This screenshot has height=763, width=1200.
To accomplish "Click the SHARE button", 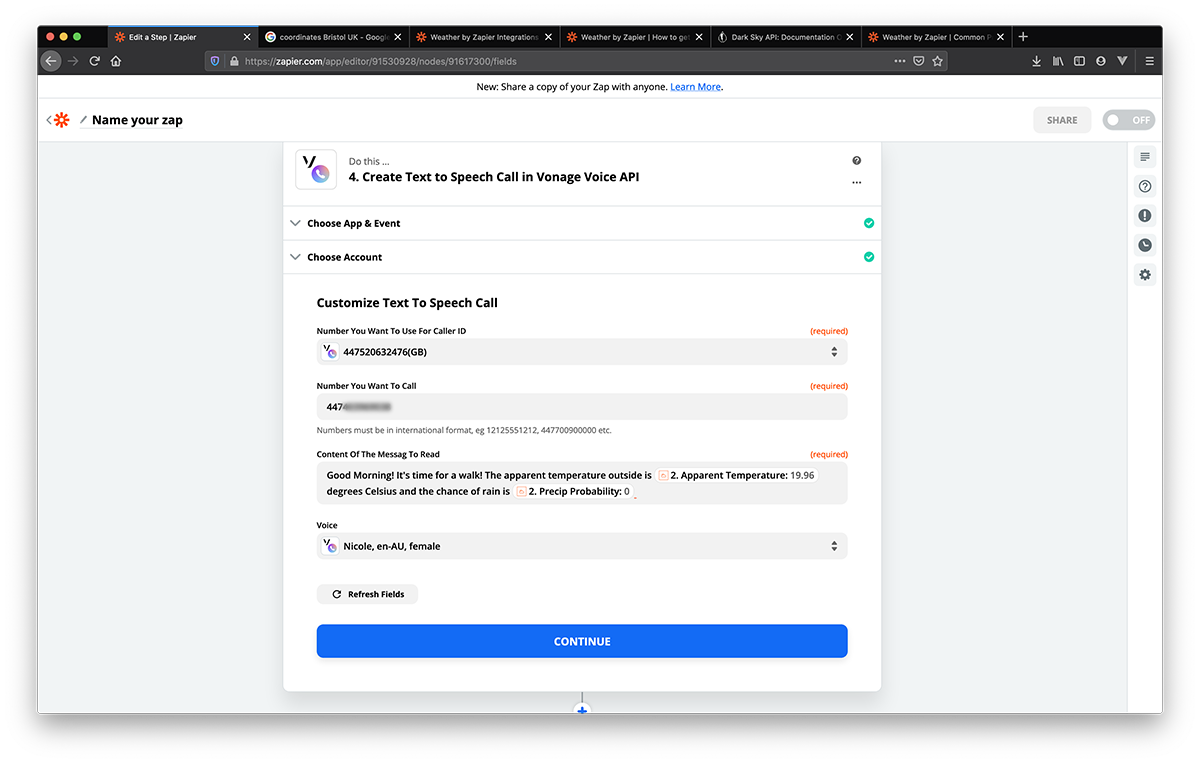I will (1062, 120).
